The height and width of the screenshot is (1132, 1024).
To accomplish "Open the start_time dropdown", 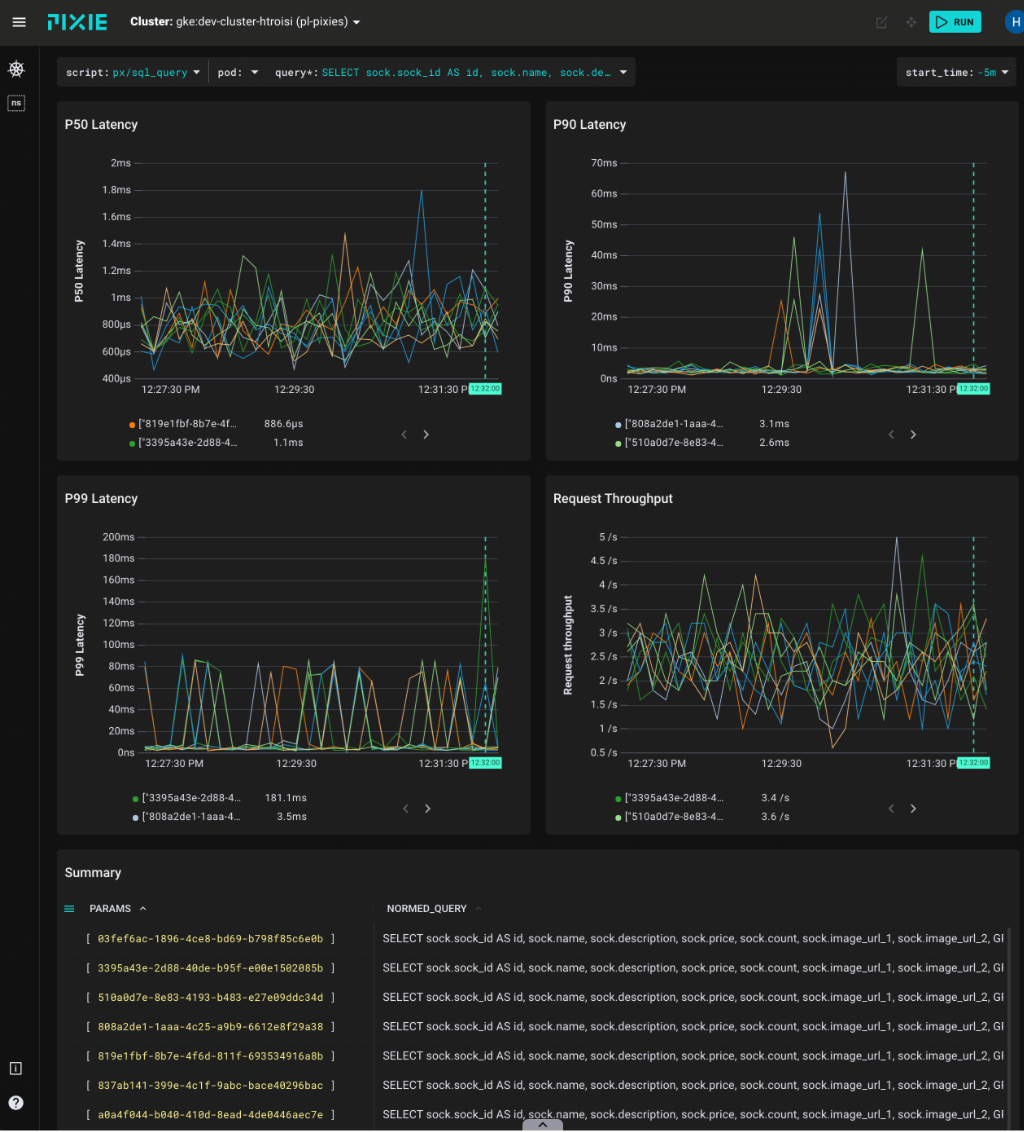I will 956,72.
